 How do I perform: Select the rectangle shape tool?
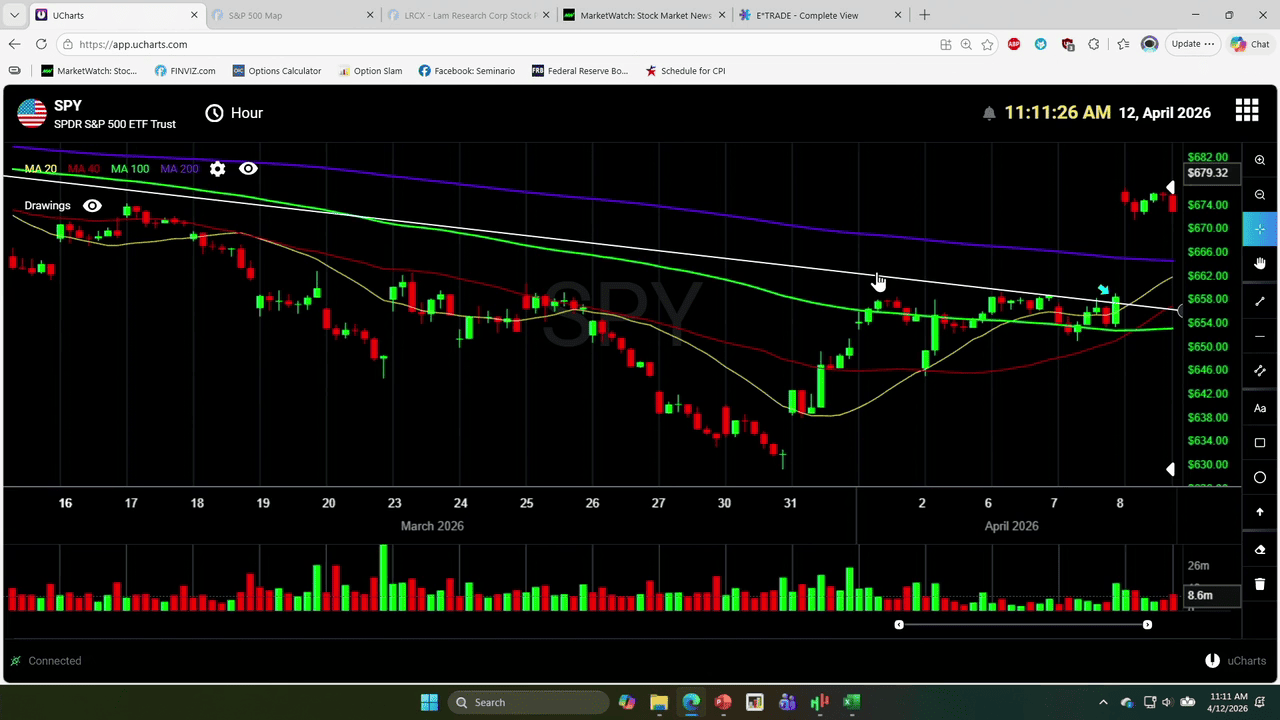[1260, 443]
